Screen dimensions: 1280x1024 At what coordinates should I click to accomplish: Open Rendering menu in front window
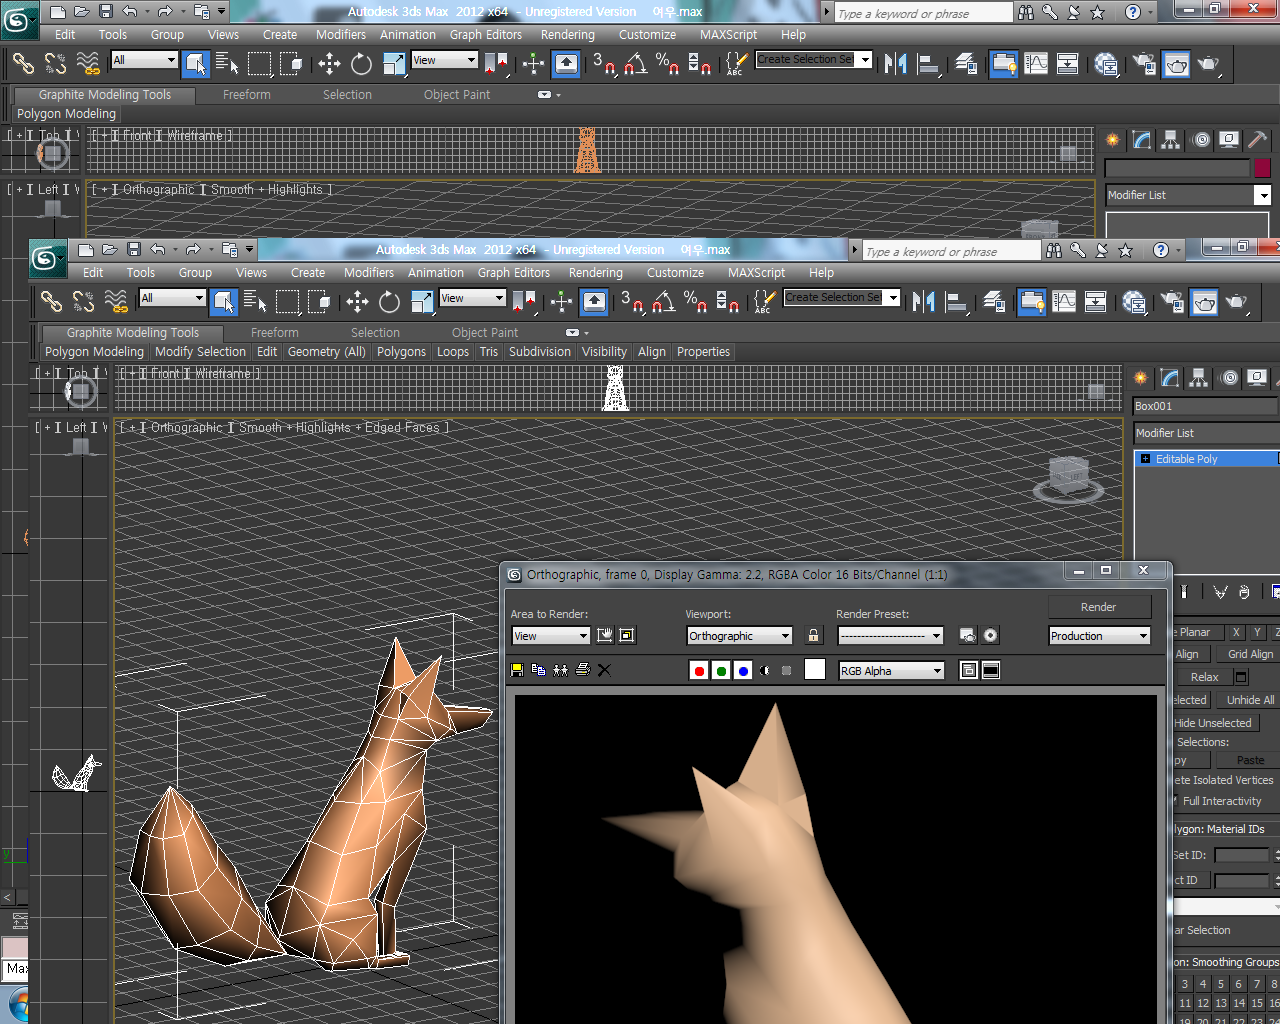click(x=596, y=272)
